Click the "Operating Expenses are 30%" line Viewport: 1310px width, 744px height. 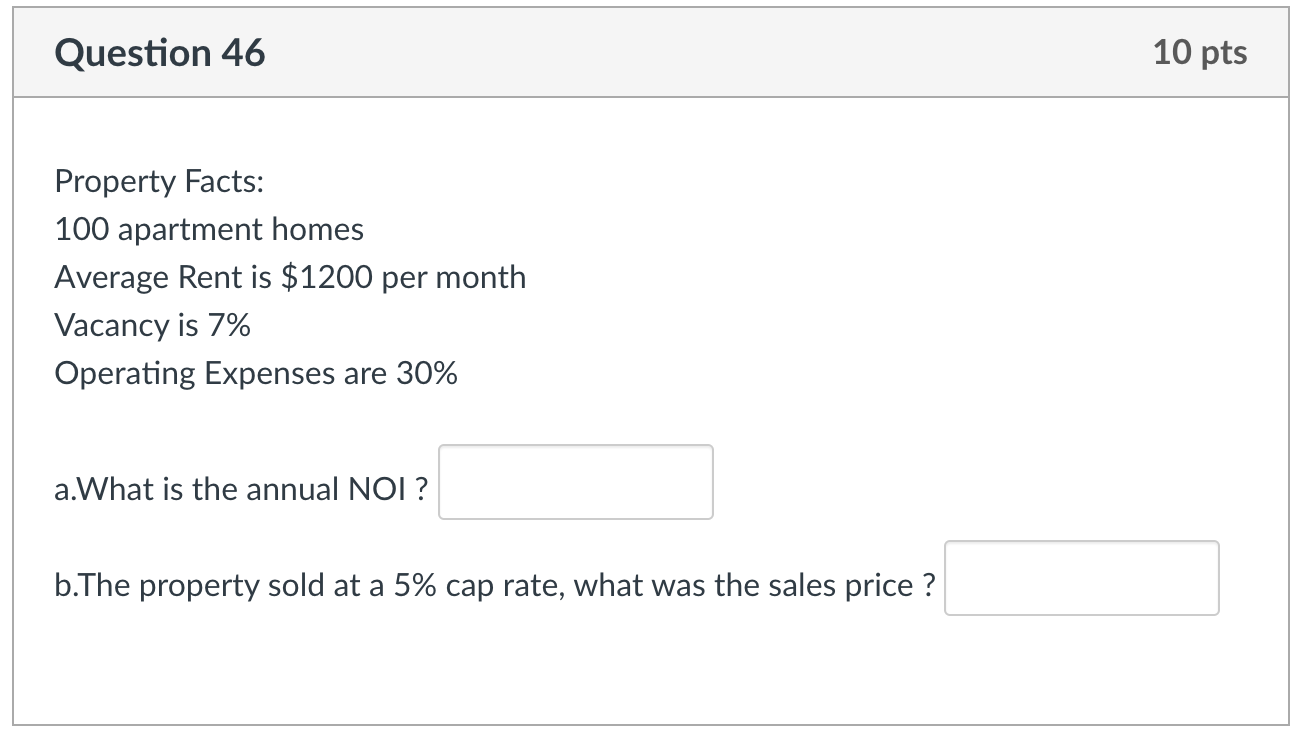click(x=256, y=373)
